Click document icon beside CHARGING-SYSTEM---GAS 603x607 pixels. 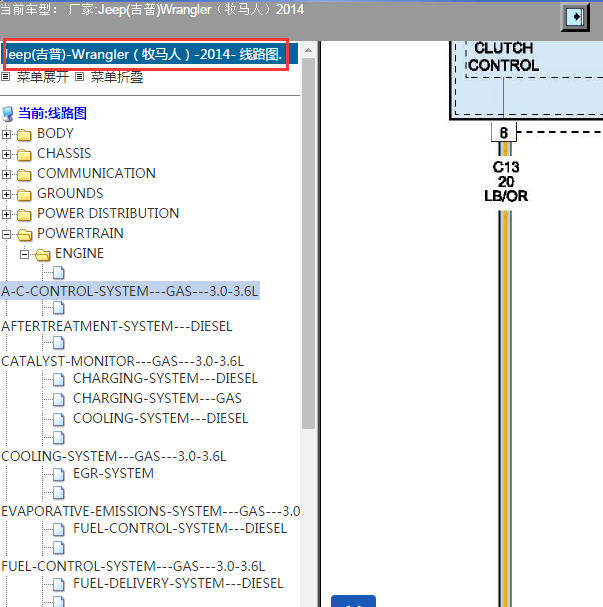coord(58,400)
